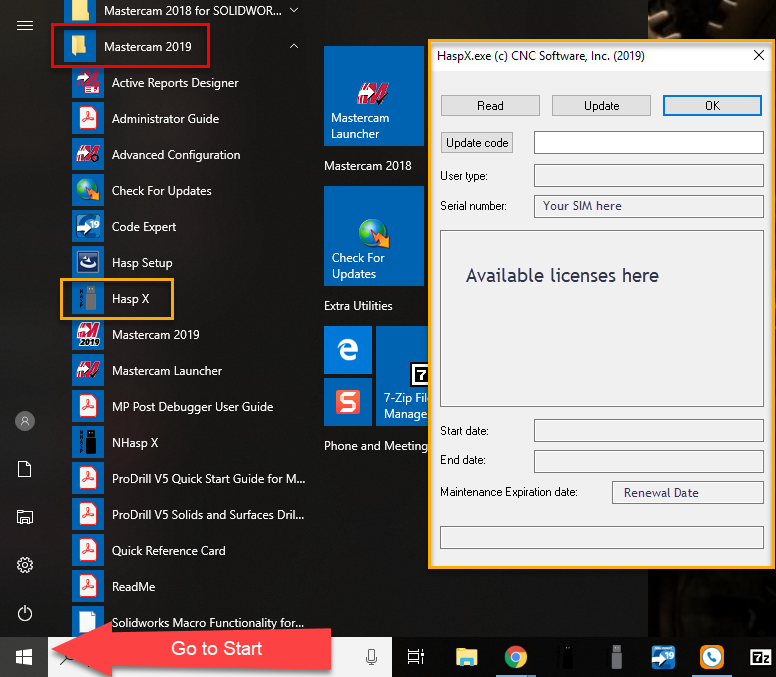Click the End date field

click(648, 461)
